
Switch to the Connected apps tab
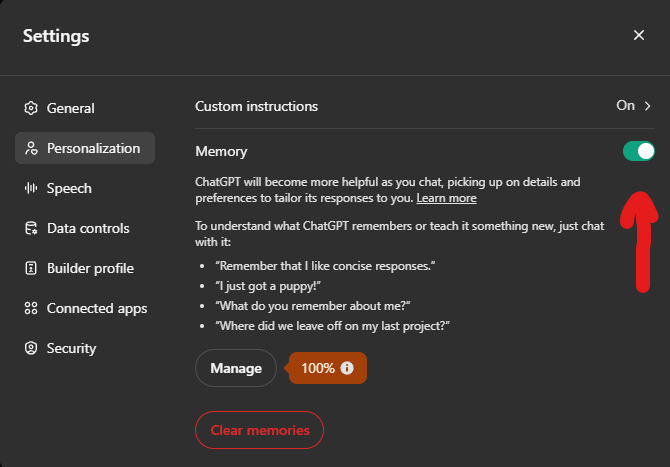(85, 308)
